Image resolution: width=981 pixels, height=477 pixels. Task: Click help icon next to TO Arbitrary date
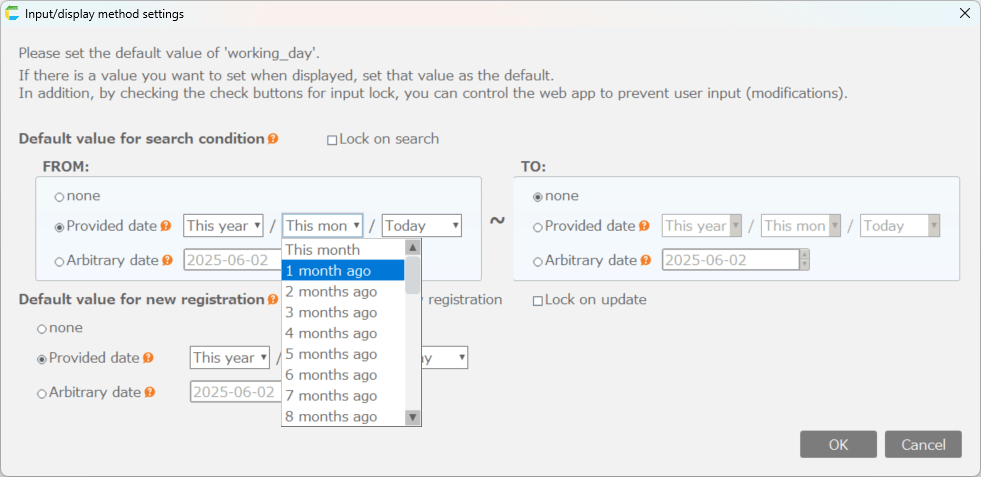pyautogui.click(x=646, y=260)
